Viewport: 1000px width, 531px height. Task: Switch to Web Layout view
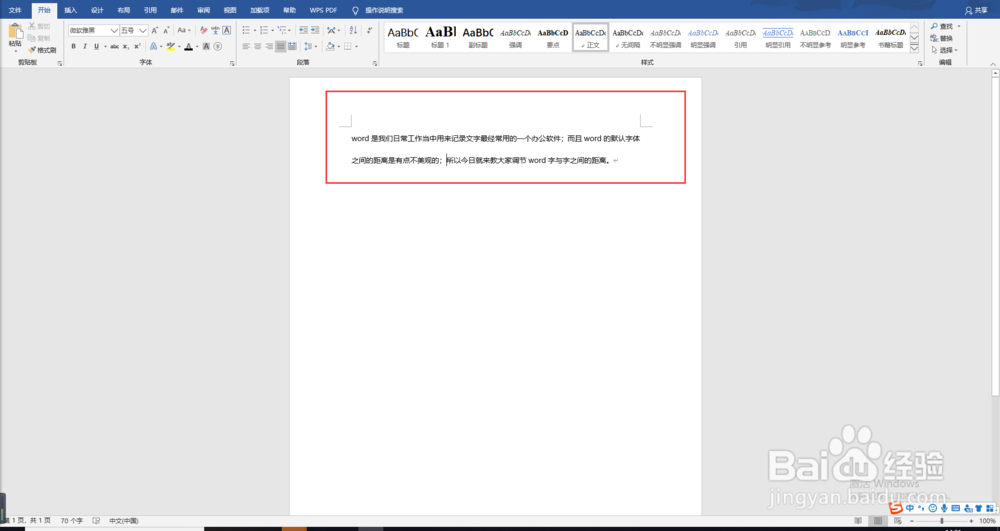coord(896,521)
